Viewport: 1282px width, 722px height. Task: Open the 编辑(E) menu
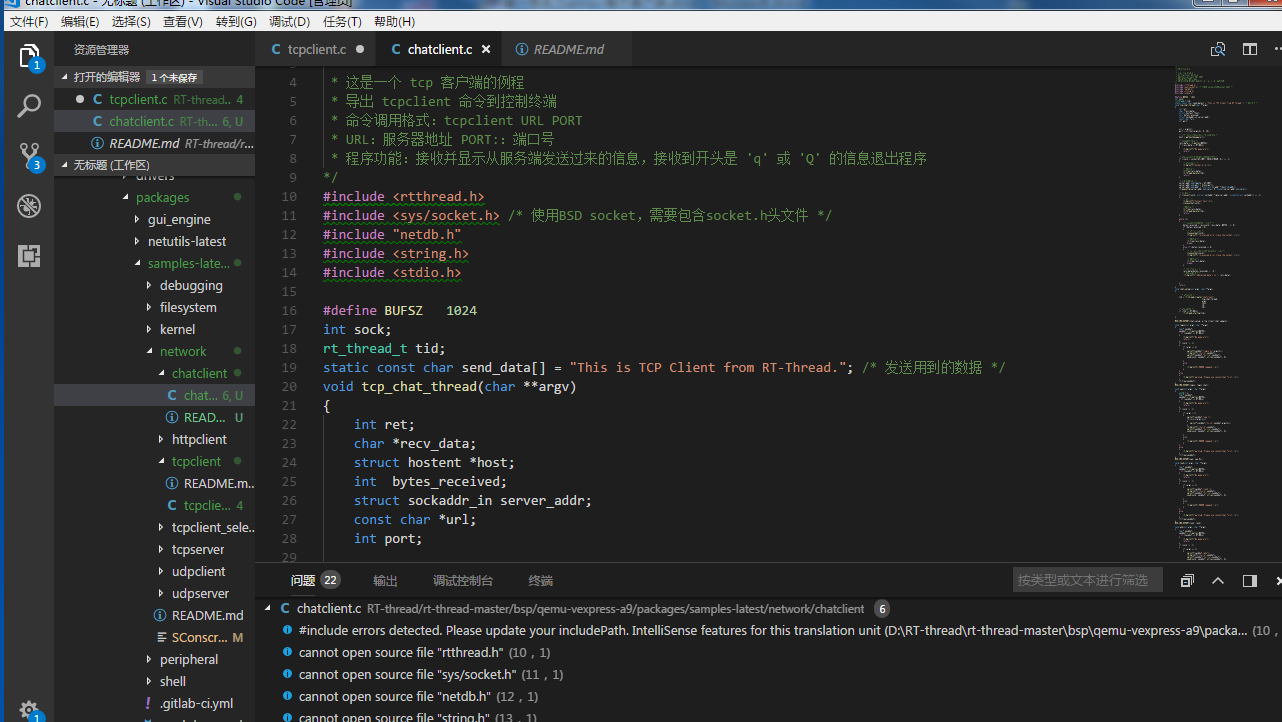(80, 21)
